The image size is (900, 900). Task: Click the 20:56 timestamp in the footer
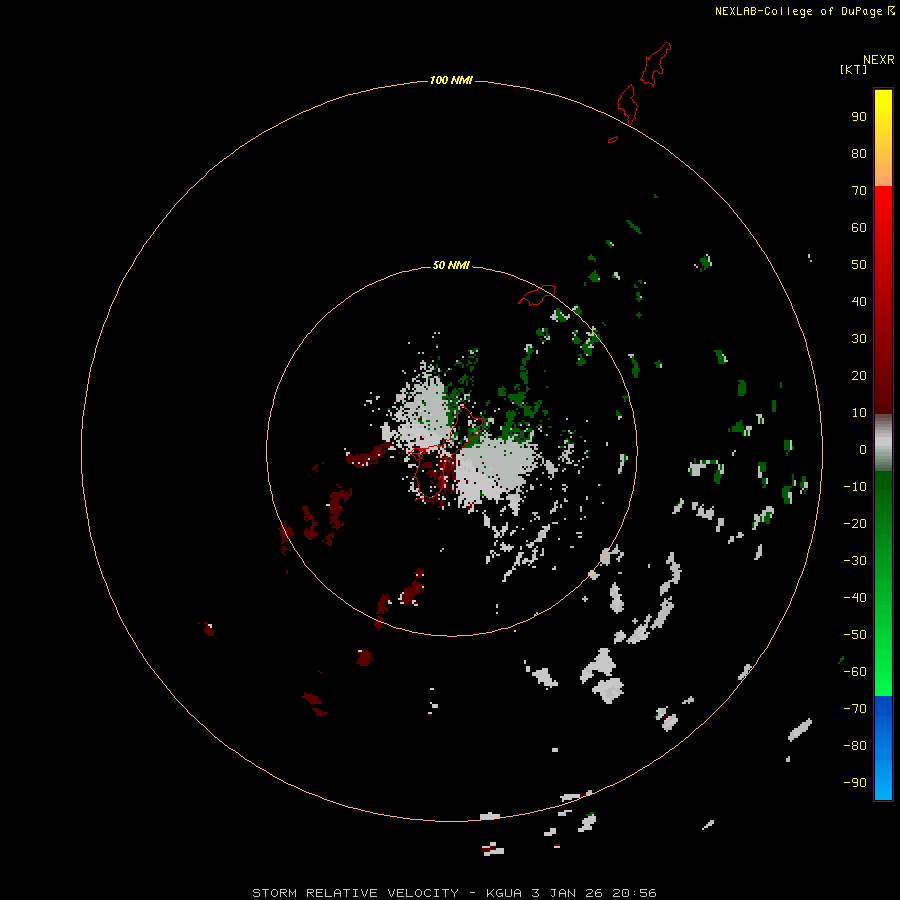[x=634, y=893]
